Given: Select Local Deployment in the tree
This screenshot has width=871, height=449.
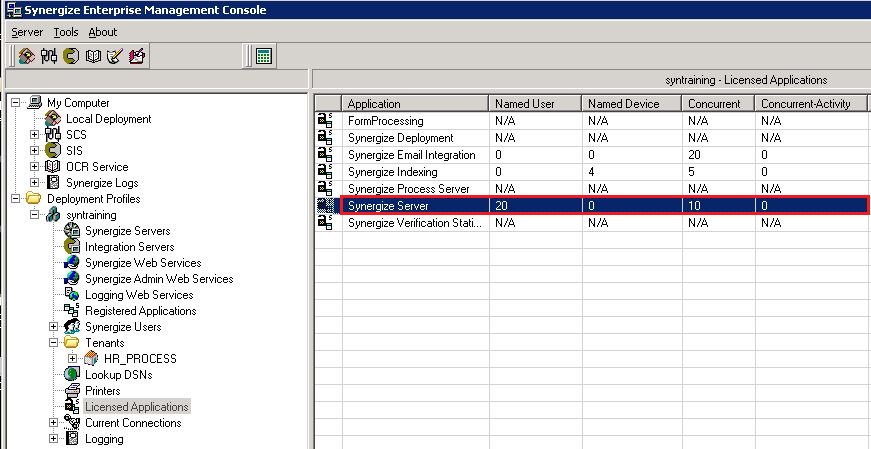Looking at the screenshot, I should click(108, 118).
